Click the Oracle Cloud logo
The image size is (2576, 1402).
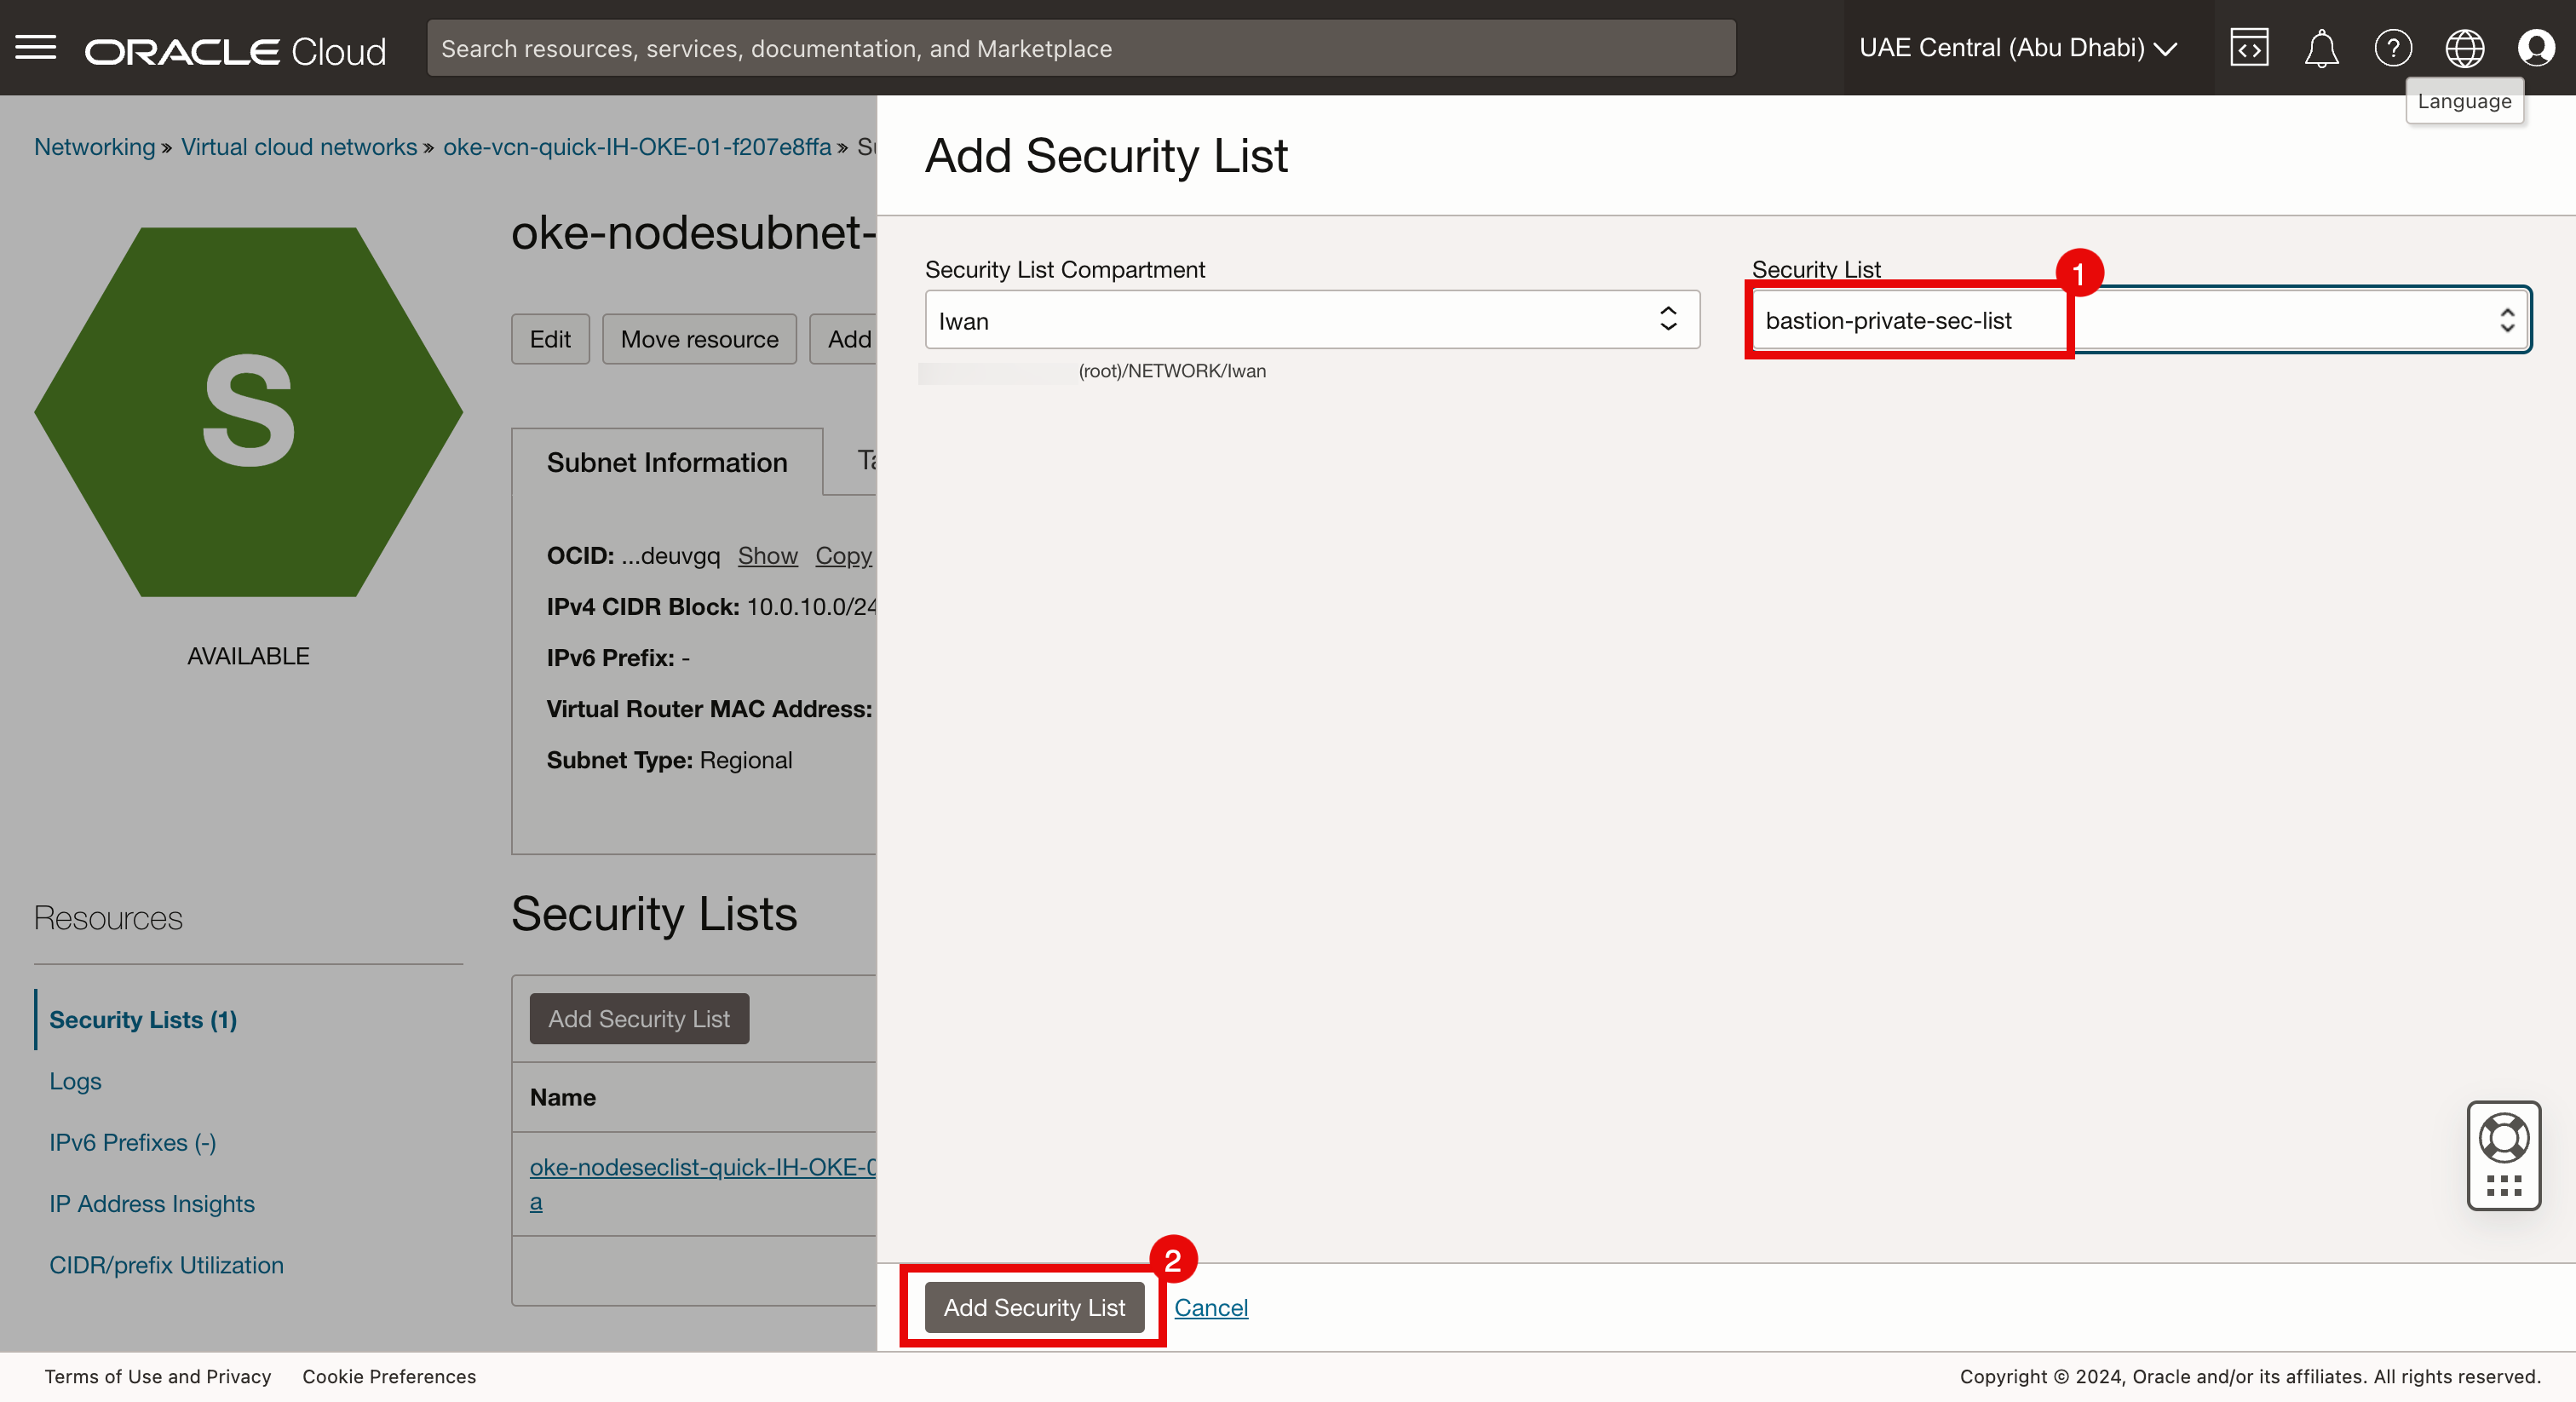coord(235,50)
